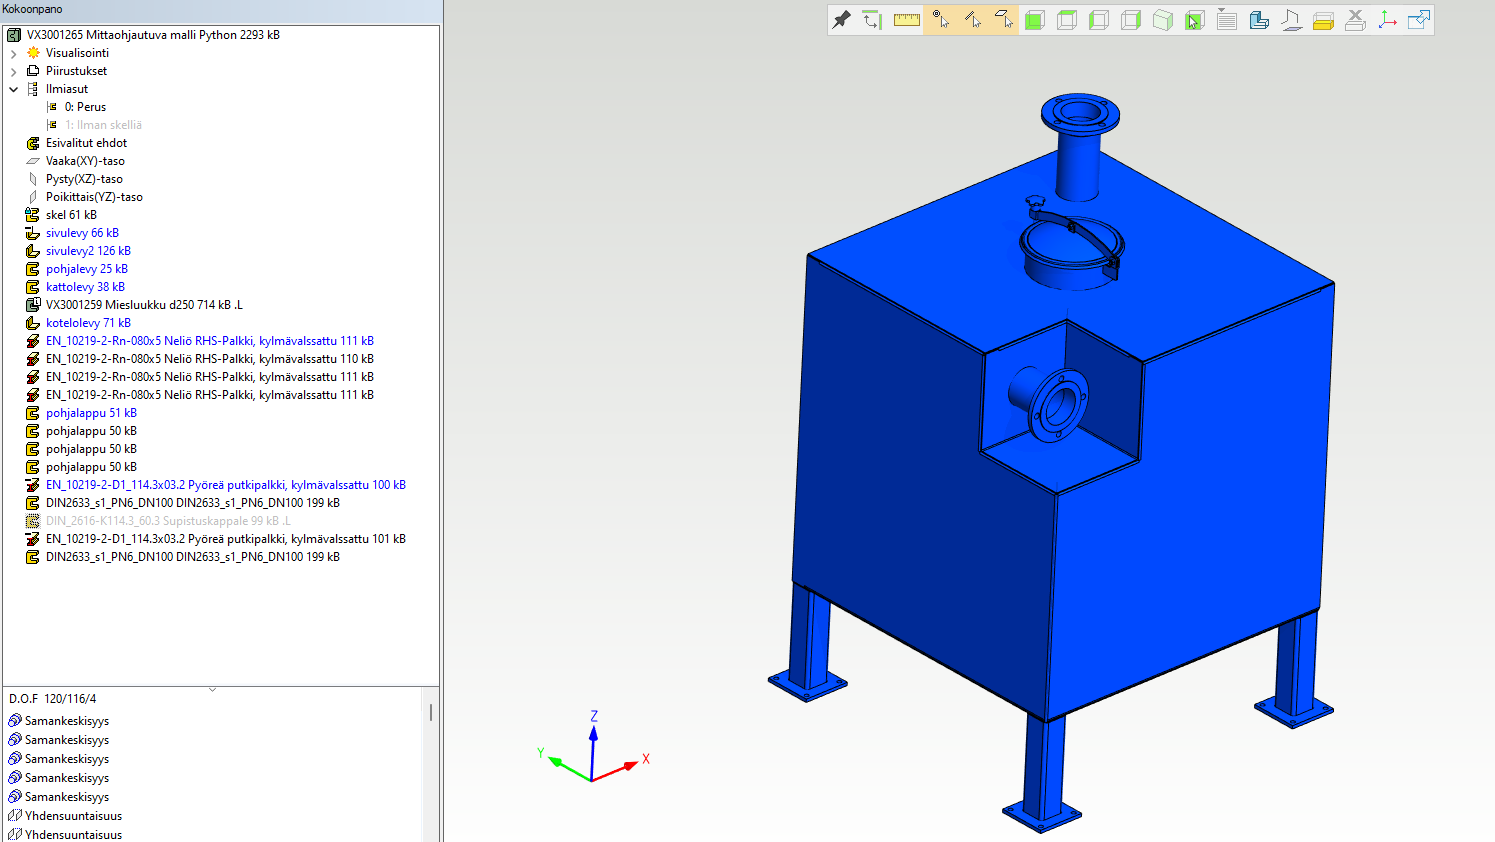This screenshot has width=1495, height=842.
Task: Click the blue window arrow icon
Action: 1419,20
